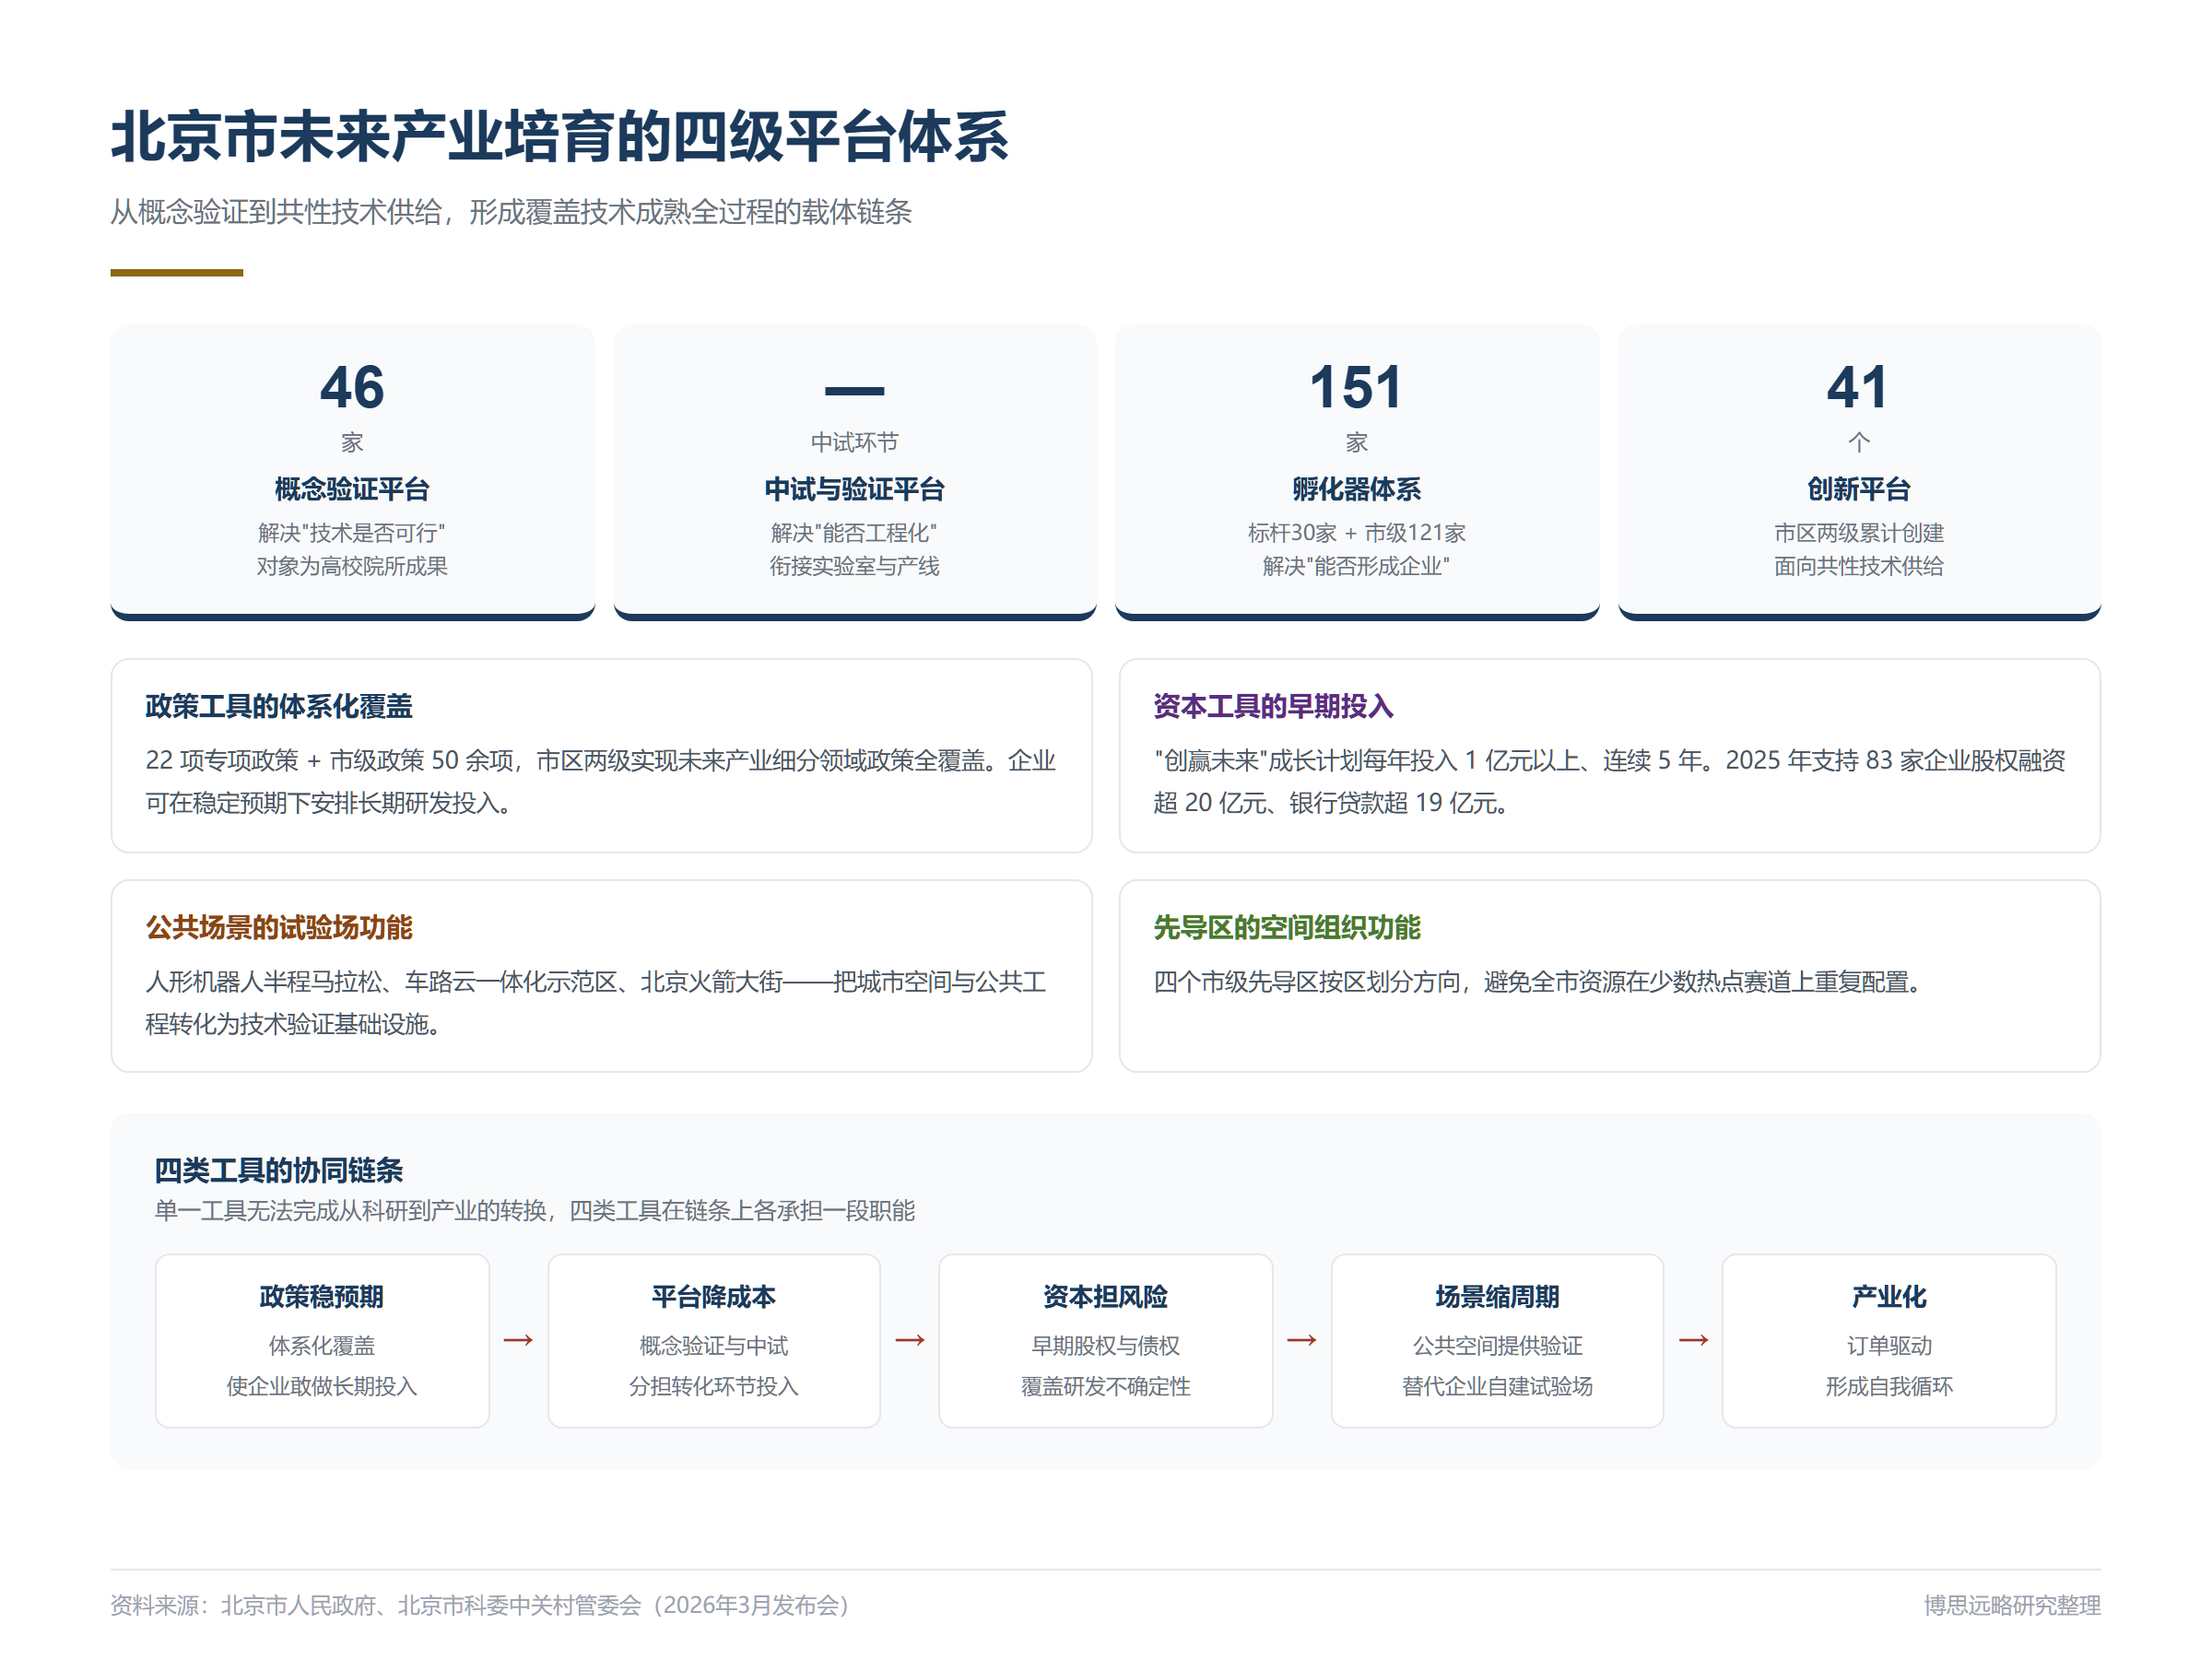Click the heading 政策工具的体系化覆盖
This screenshot has height=1659, width=2212.
279,706
